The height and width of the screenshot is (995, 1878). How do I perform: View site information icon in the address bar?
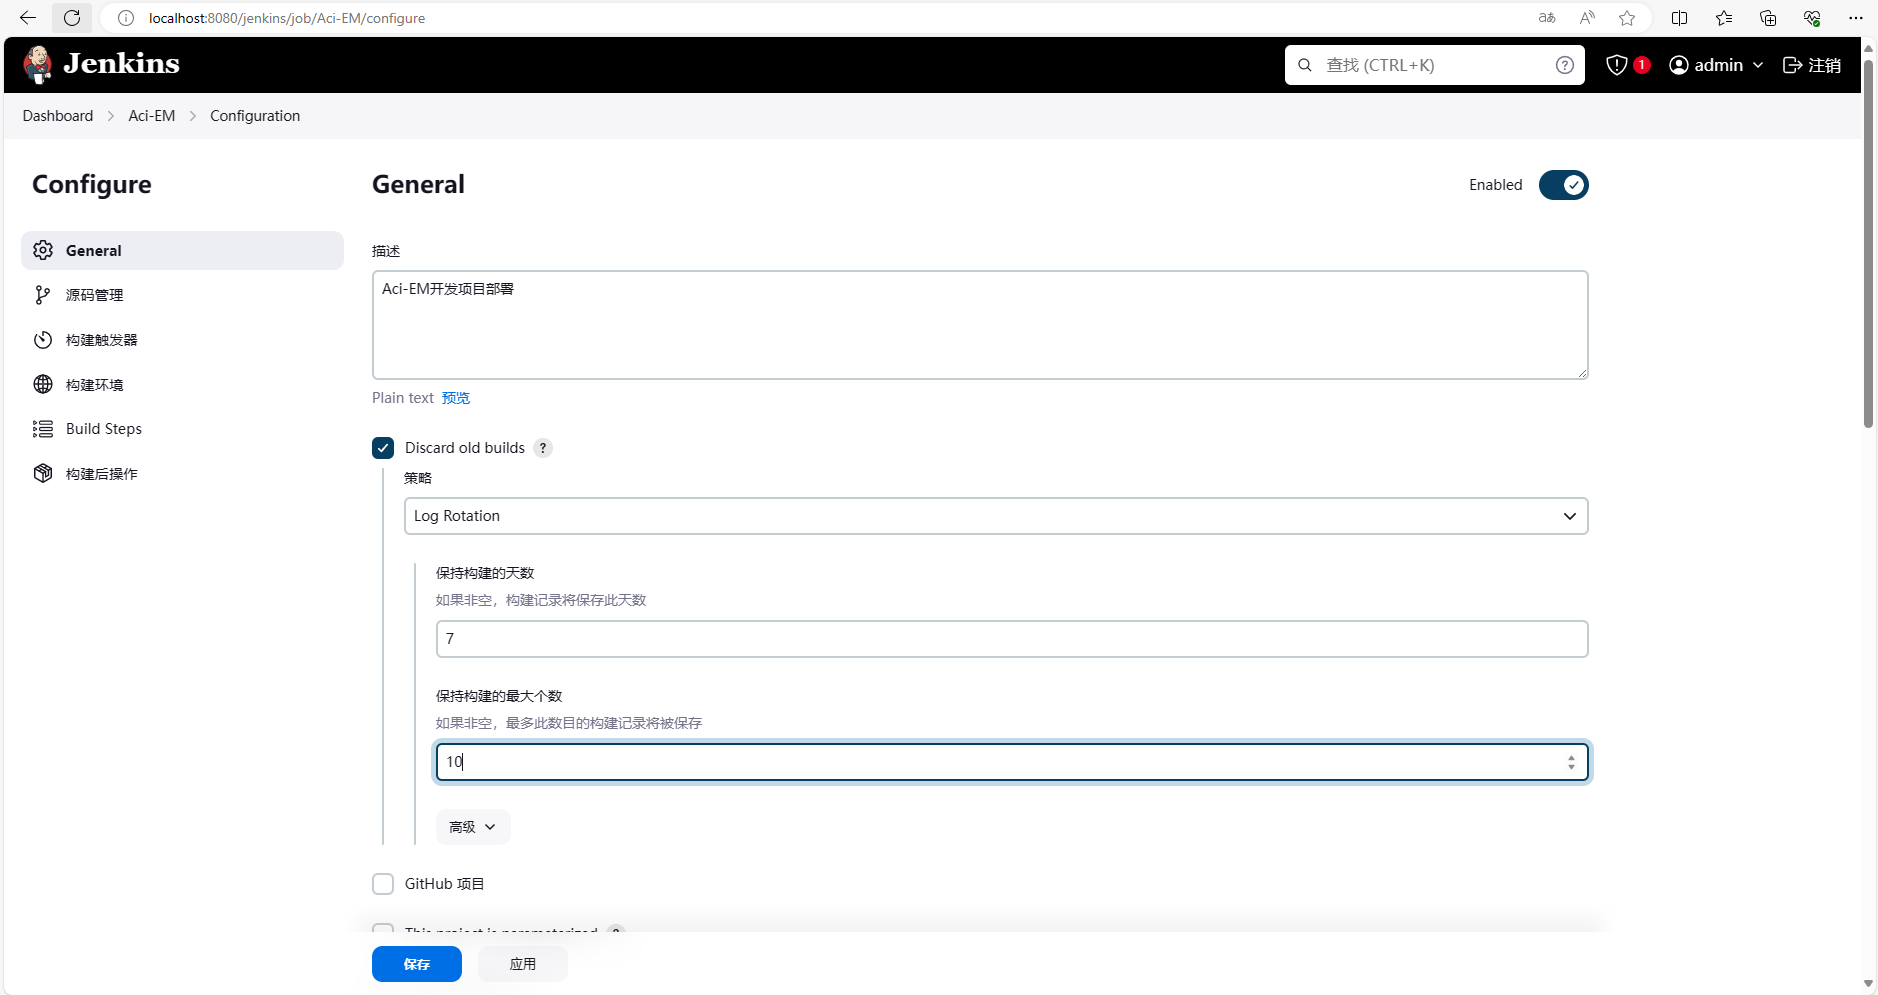(x=126, y=18)
